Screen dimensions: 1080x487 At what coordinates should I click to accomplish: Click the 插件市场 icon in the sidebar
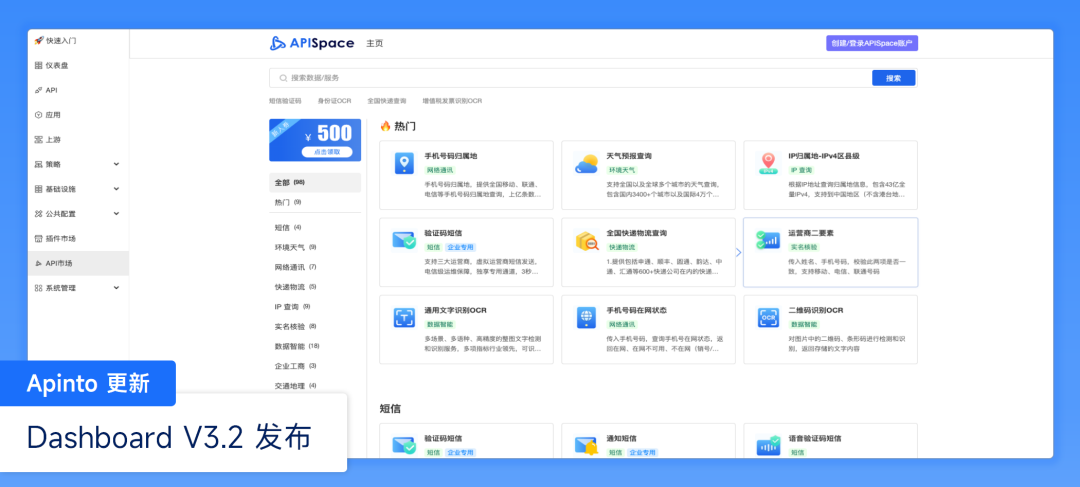[39, 238]
